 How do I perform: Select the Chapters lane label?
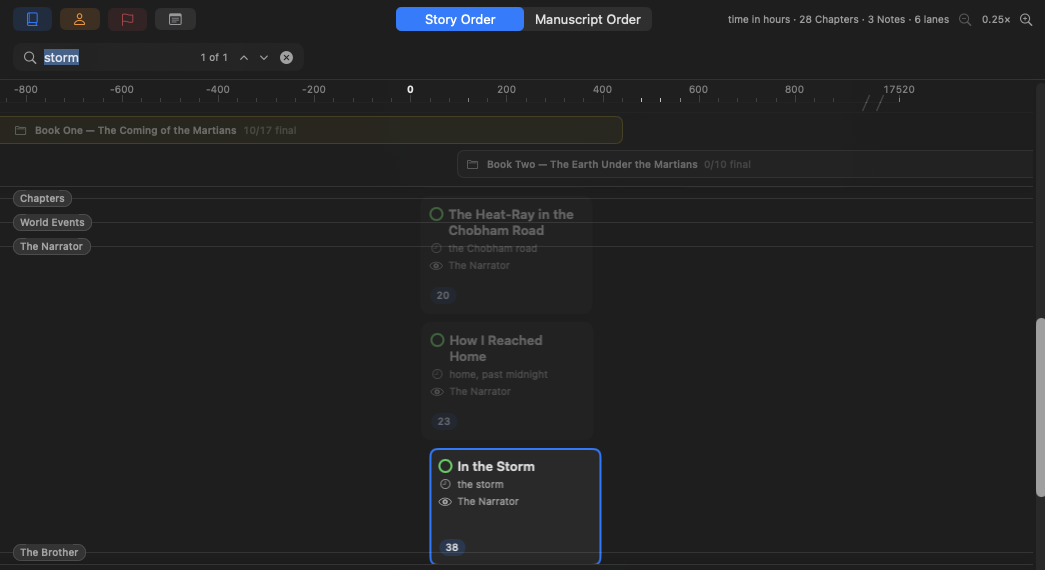[x=42, y=198]
